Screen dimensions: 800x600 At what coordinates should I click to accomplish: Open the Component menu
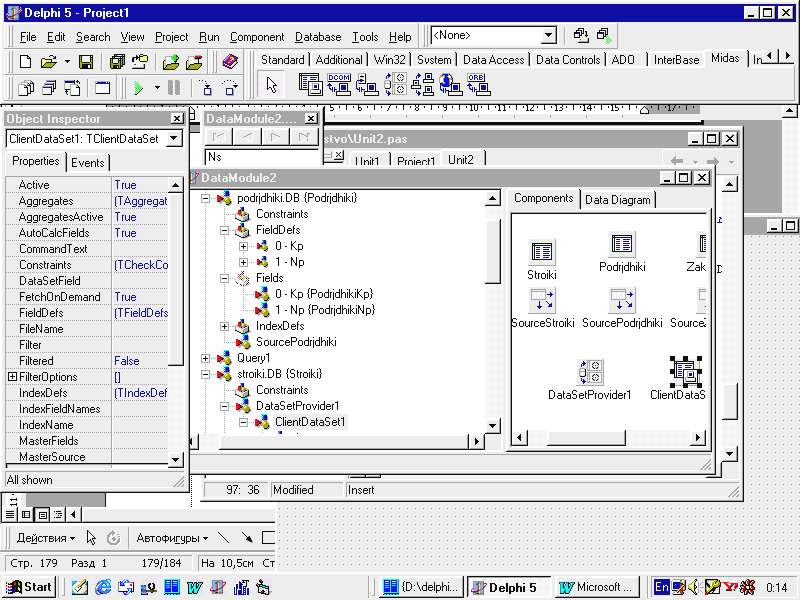[x=257, y=37]
